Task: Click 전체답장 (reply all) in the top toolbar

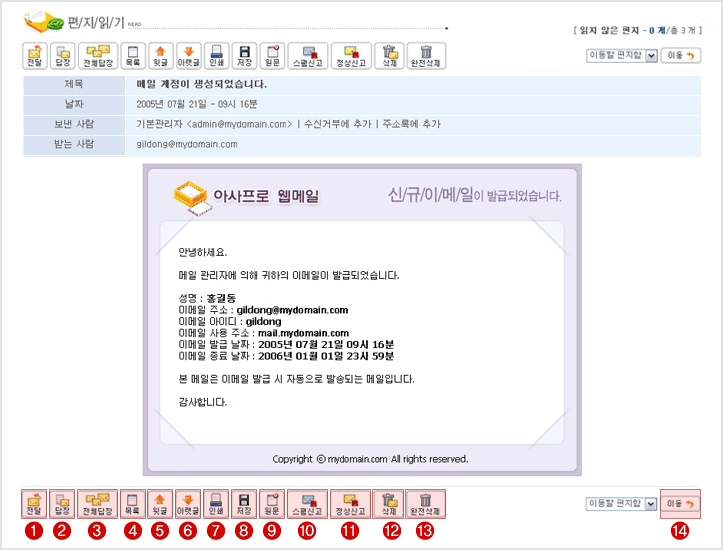Action: coord(97,55)
